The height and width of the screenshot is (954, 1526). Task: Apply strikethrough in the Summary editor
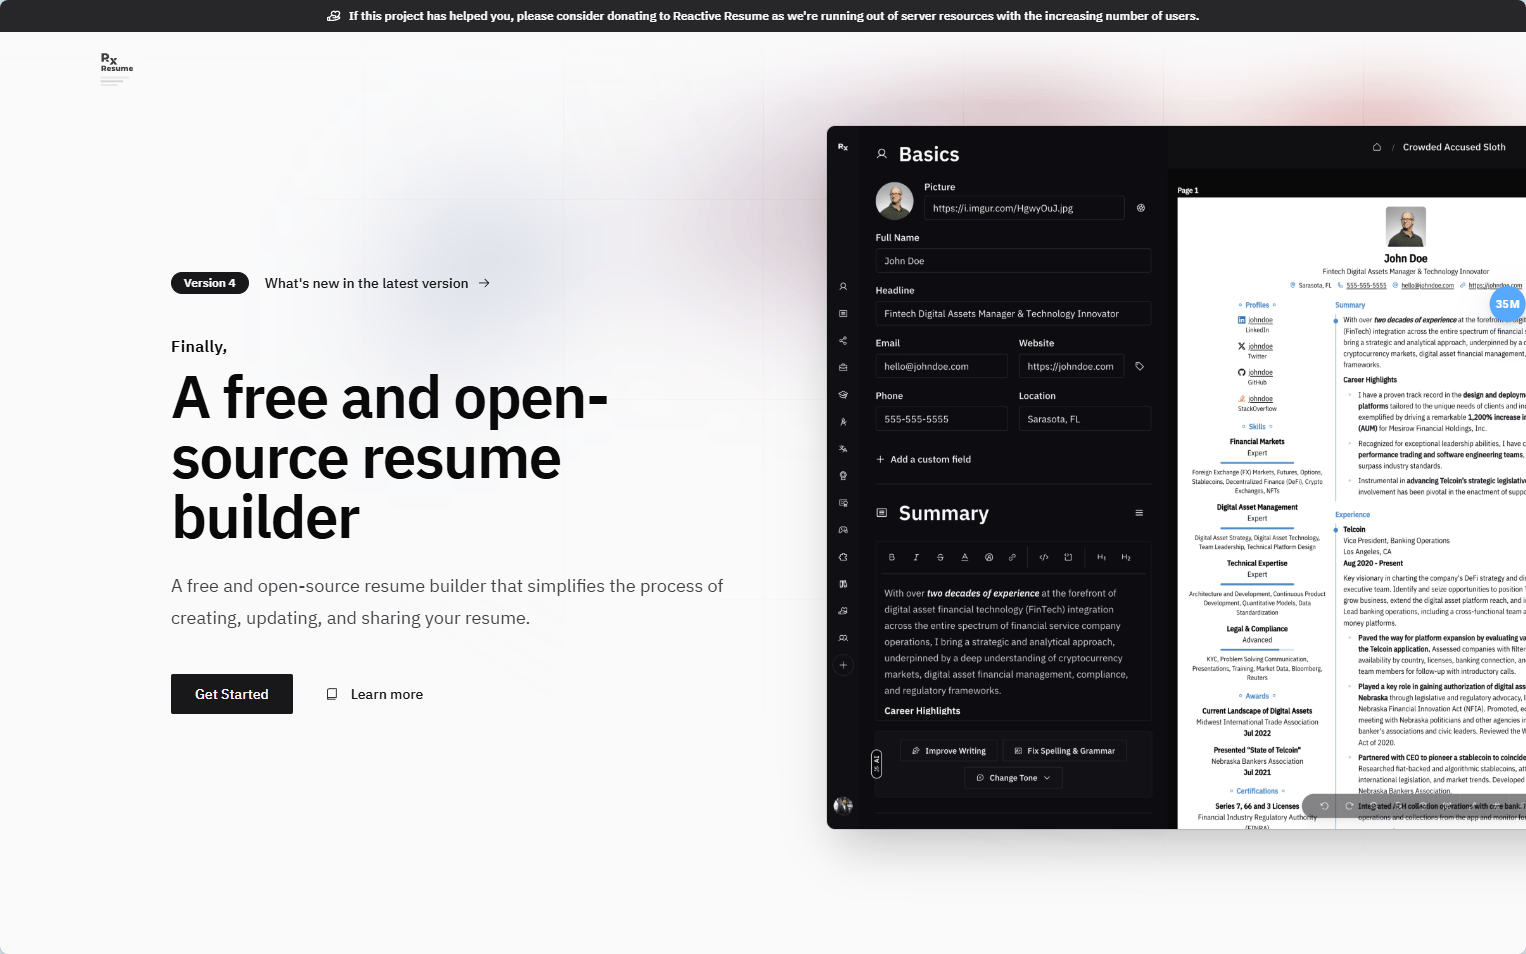[x=940, y=557]
